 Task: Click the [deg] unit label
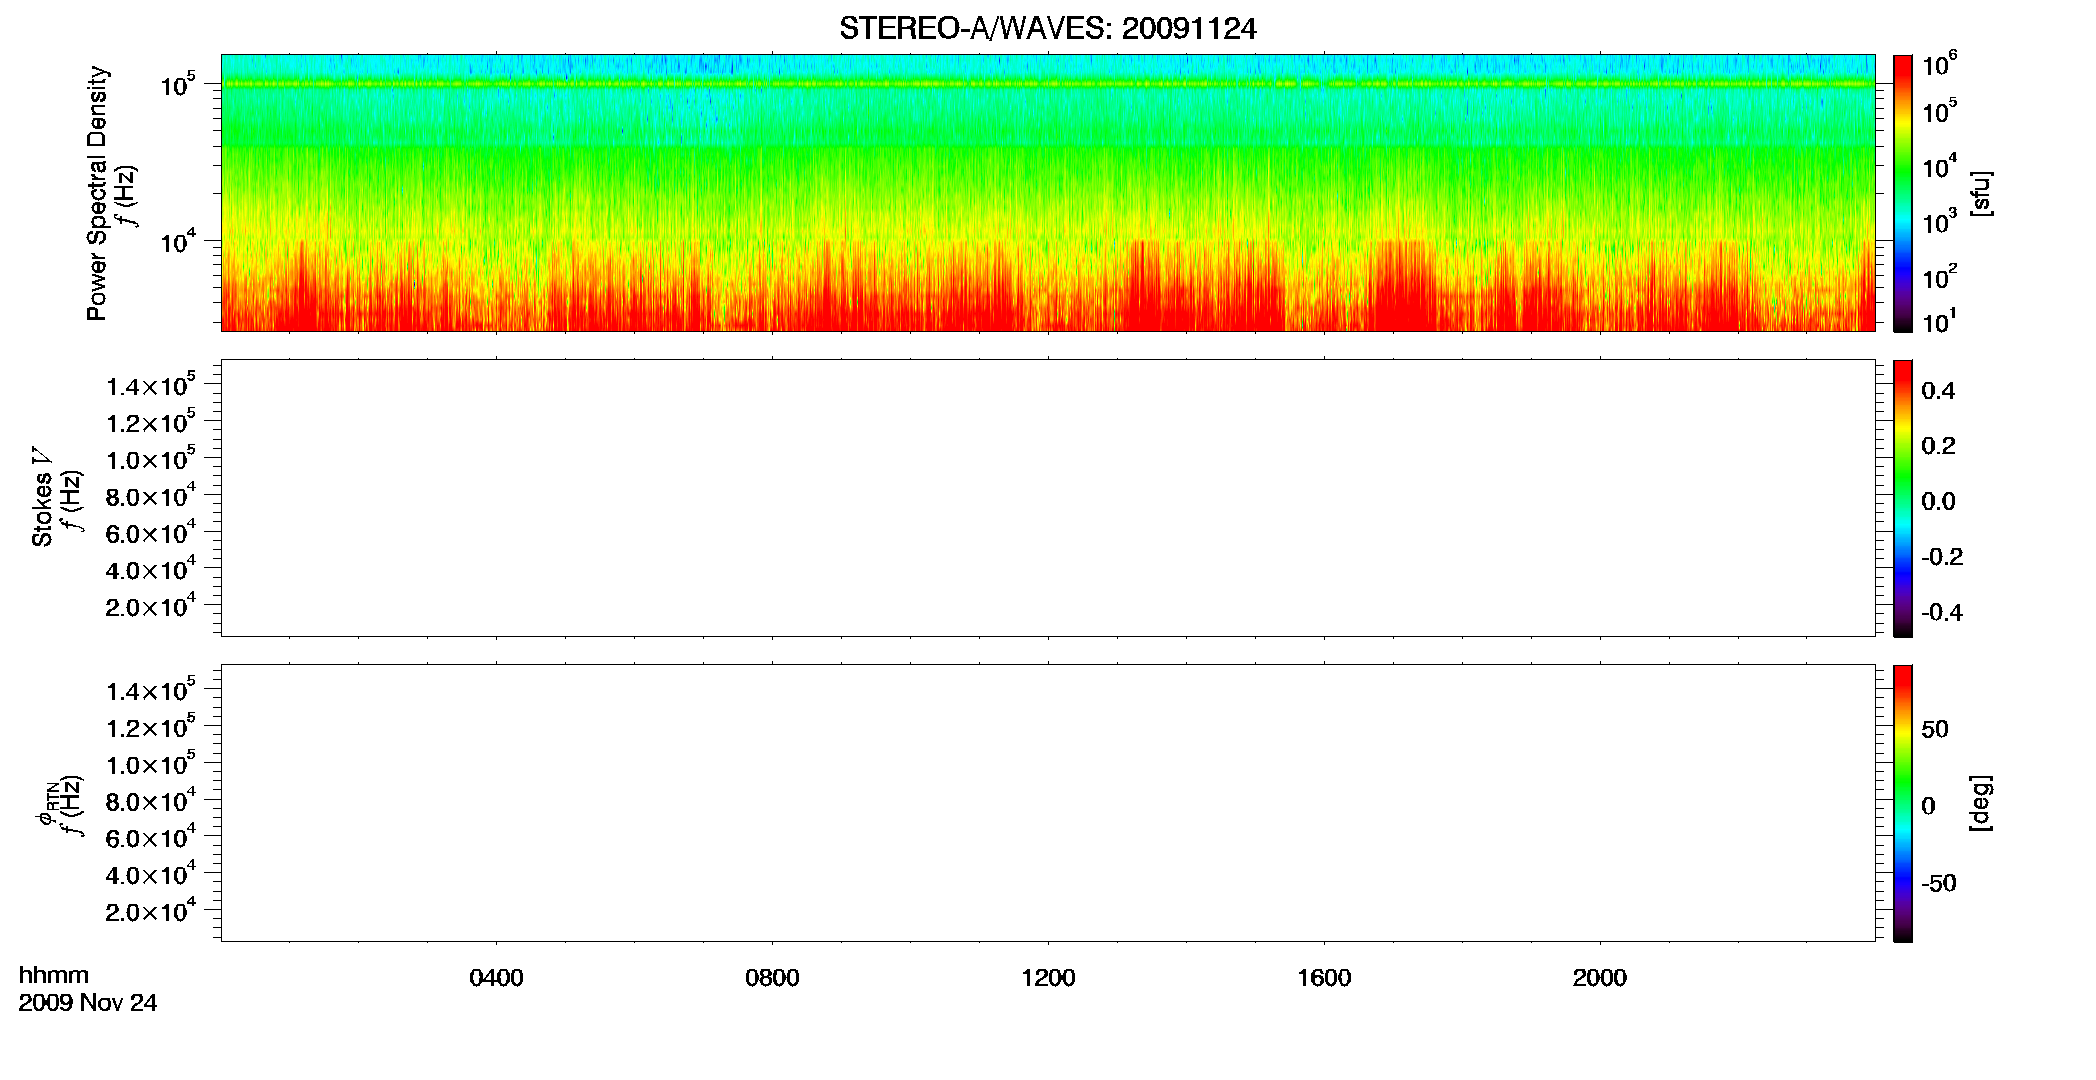1980,803
